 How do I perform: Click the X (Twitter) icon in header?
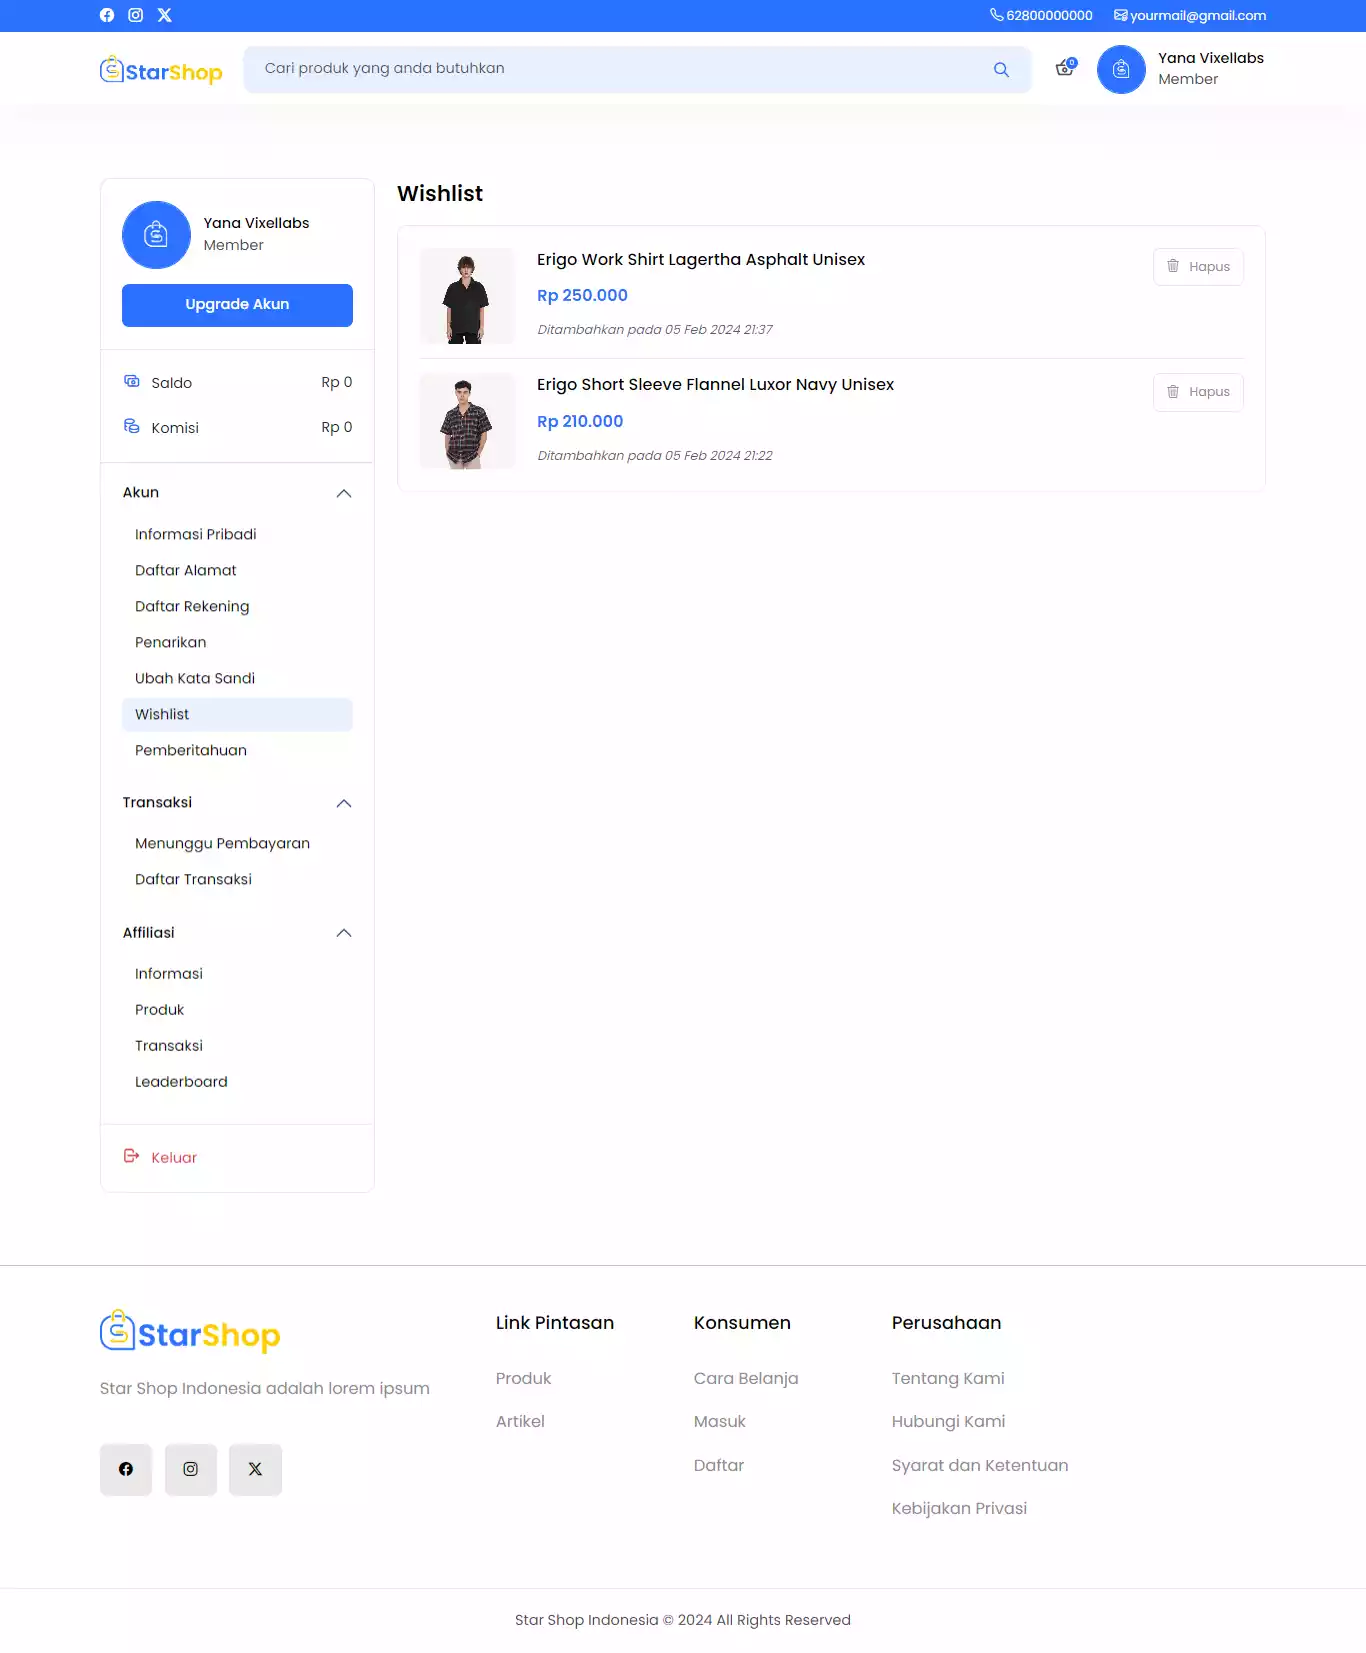165,15
